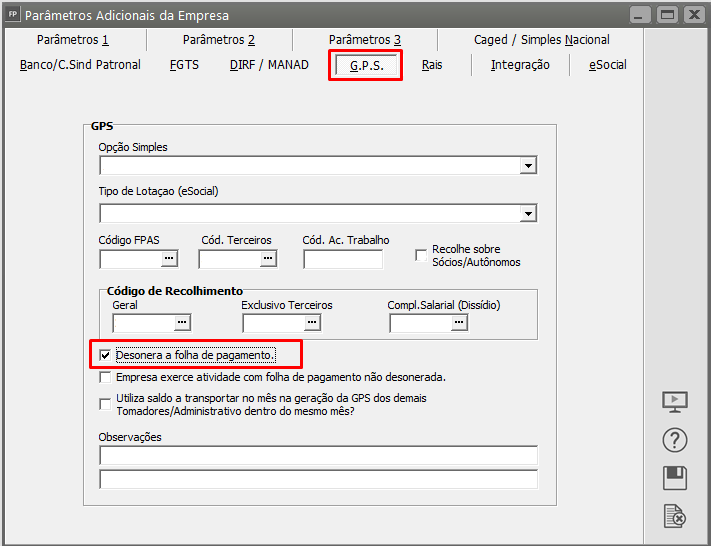Screen dimensions: 711x546
Task: Open lookup for Geral recolhimento code
Action: click(x=182, y=322)
